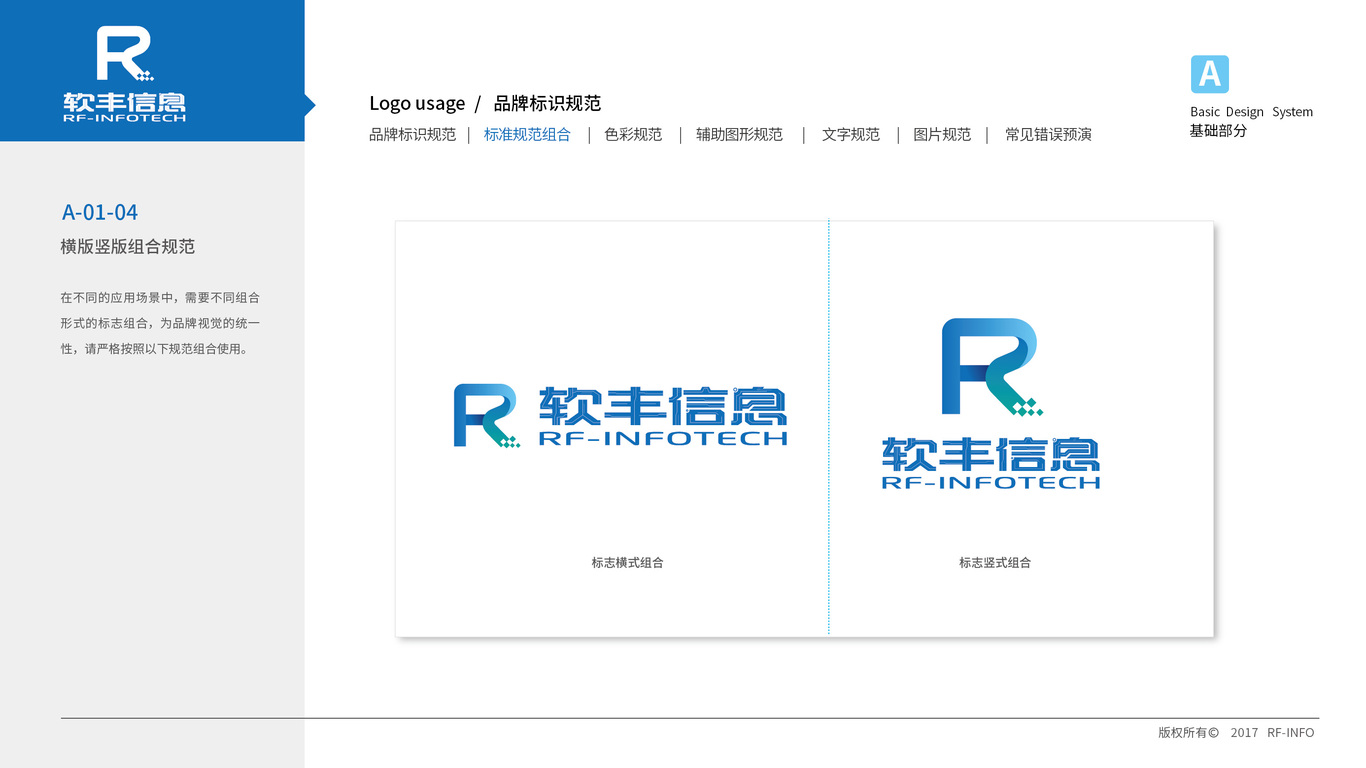1366x768 pixels.
Task: Click the title 横版竖版组合规范
Action: coord(128,246)
